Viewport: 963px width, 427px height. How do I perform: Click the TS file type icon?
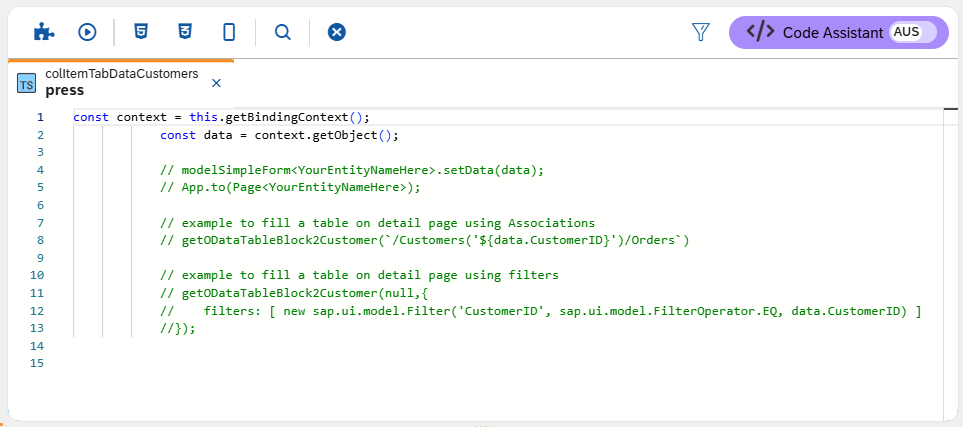click(x=26, y=84)
